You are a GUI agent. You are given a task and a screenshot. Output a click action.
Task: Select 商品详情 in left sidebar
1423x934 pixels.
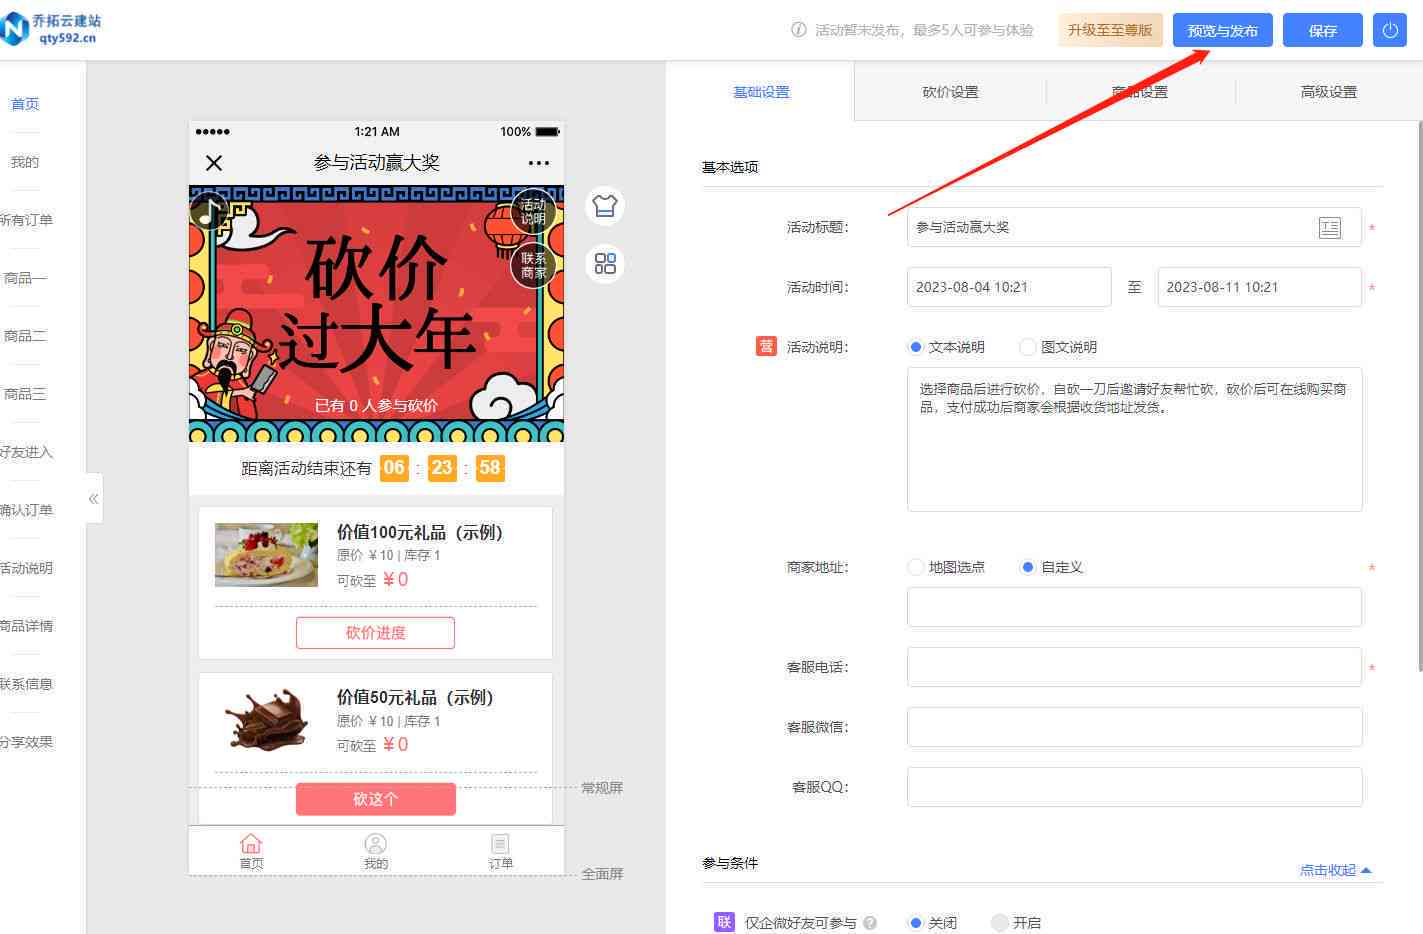(27, 626)
